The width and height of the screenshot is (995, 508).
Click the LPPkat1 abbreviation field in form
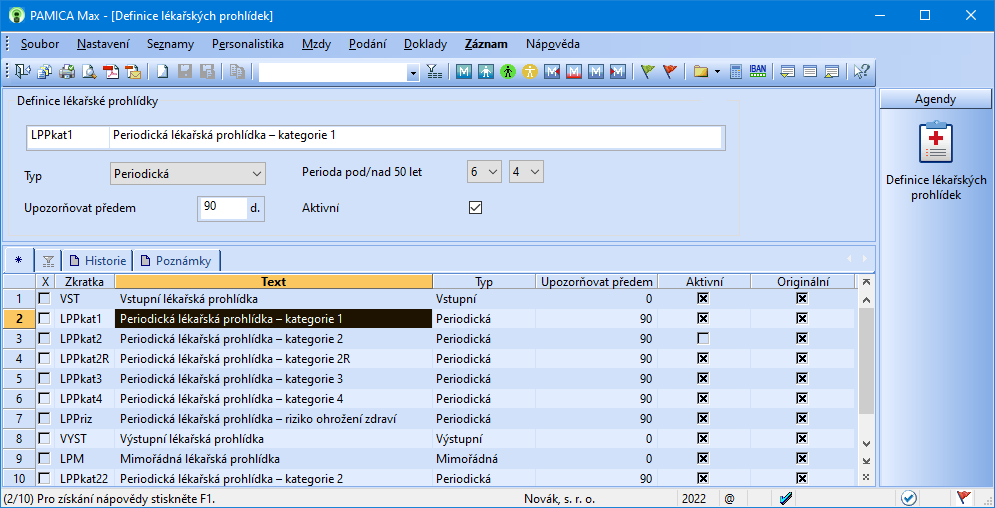[x=68, y=136]
